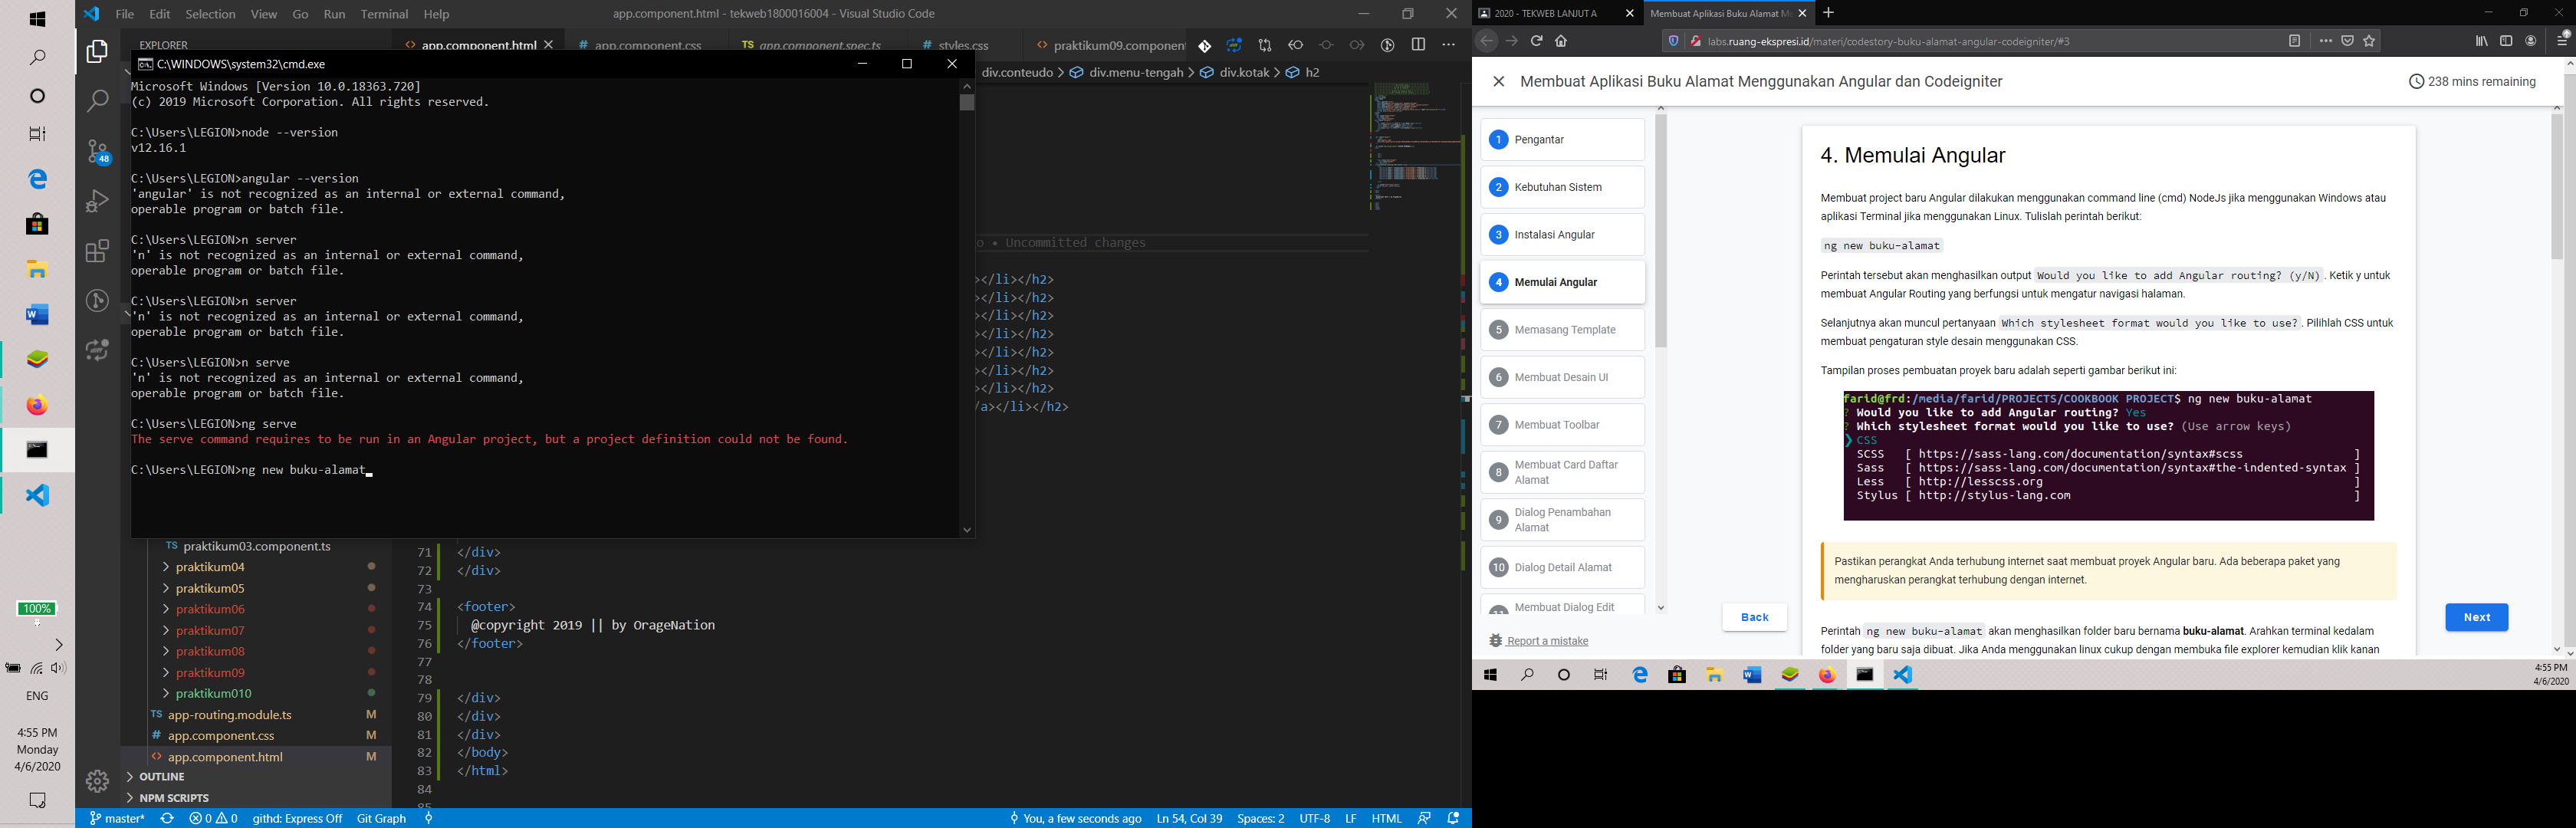The width and height of the screenshot is (2576, 828).
Task: Go to Firefox home page
Action: [x=1561, y=41]
